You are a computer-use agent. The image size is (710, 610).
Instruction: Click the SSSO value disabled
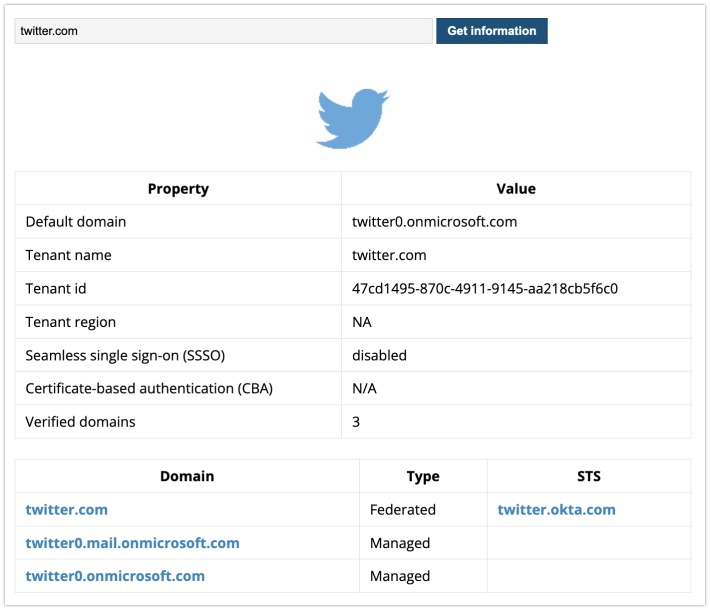(379, 355)
